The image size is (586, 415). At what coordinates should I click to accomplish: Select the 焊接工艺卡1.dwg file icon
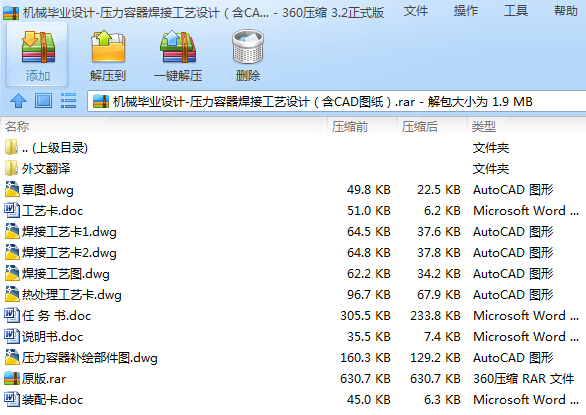point(12,231)
